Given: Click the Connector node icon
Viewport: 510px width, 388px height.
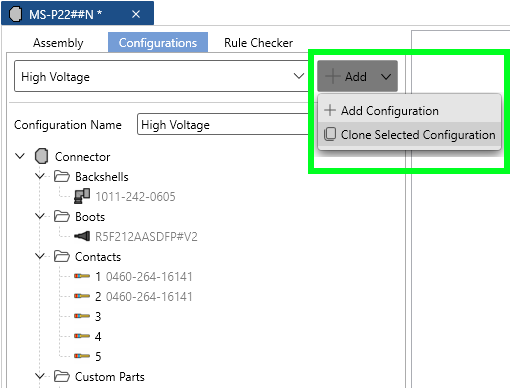Looking at the screenshot, I should tap(42, 156).
